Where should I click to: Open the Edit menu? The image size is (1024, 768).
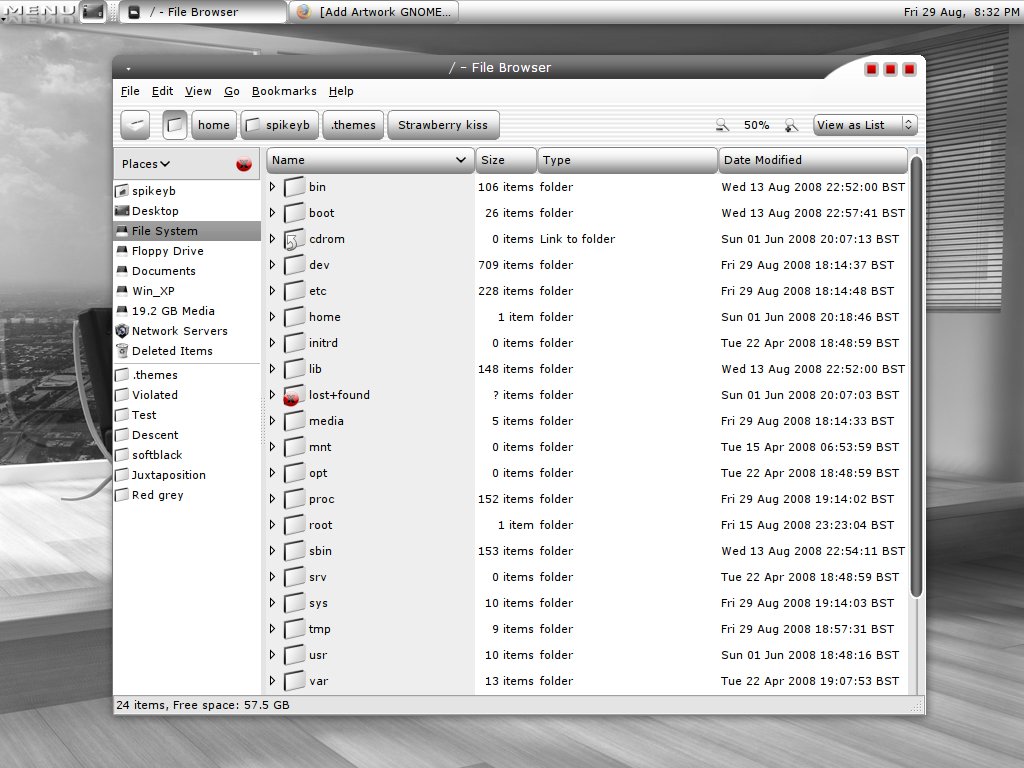[x=162, y=91]
